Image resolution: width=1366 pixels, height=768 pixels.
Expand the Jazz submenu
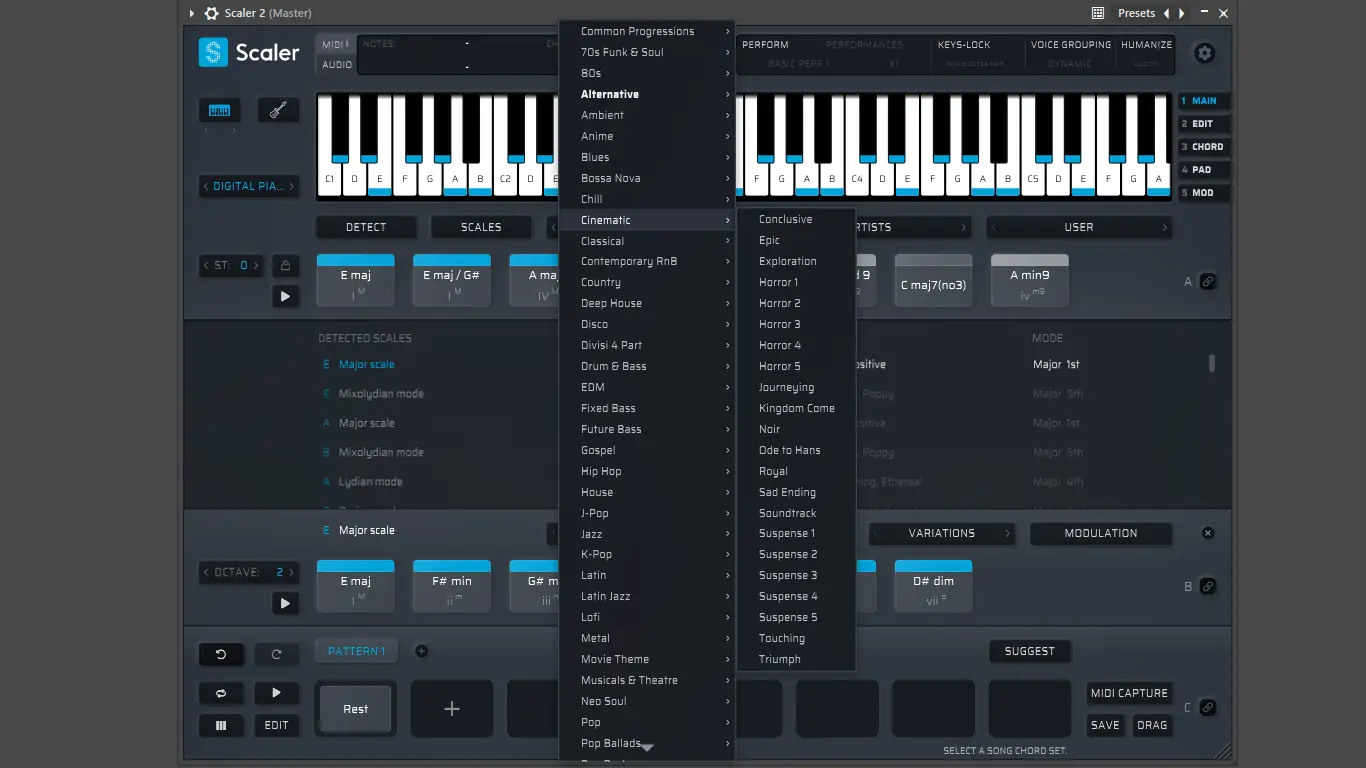point(647,534)
